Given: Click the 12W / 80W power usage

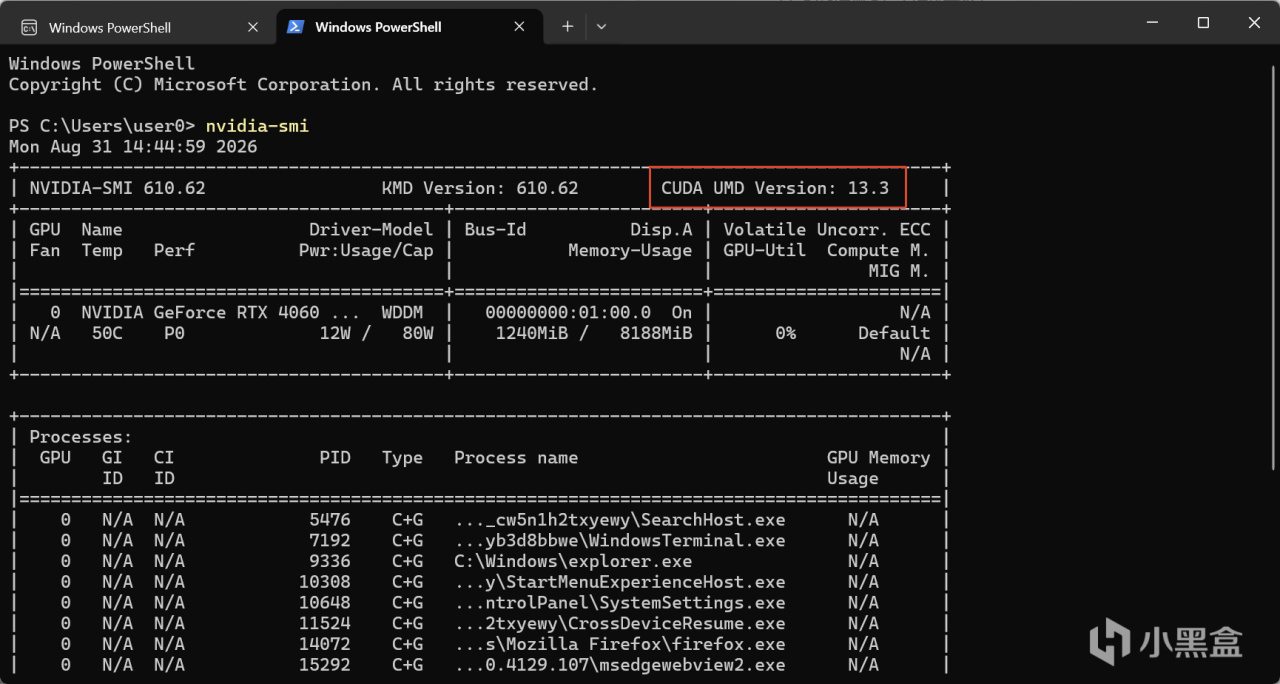Looking at the screenshot, I should (376, 333).
